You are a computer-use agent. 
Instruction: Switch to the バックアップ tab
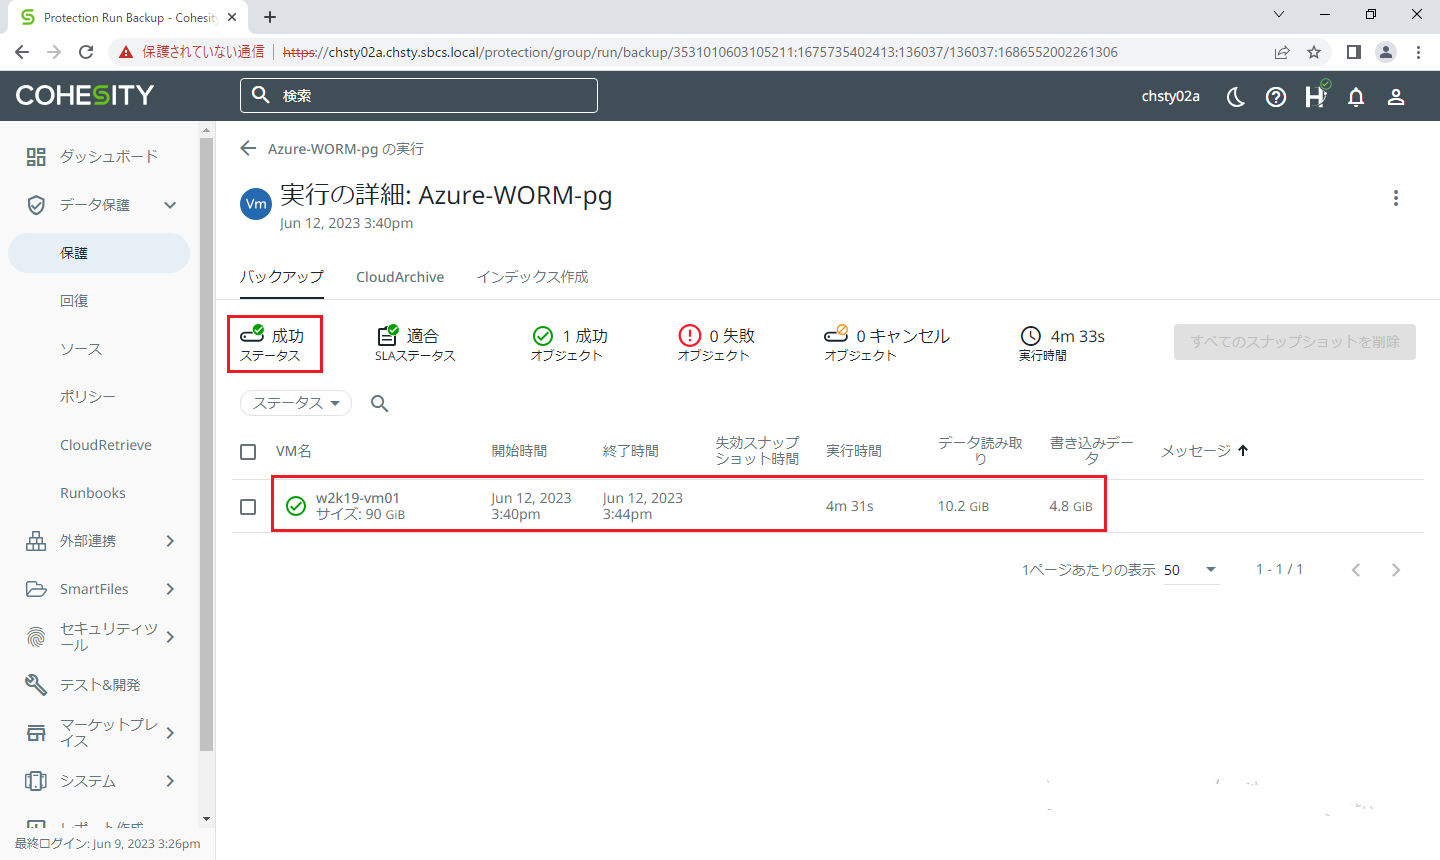282,277
